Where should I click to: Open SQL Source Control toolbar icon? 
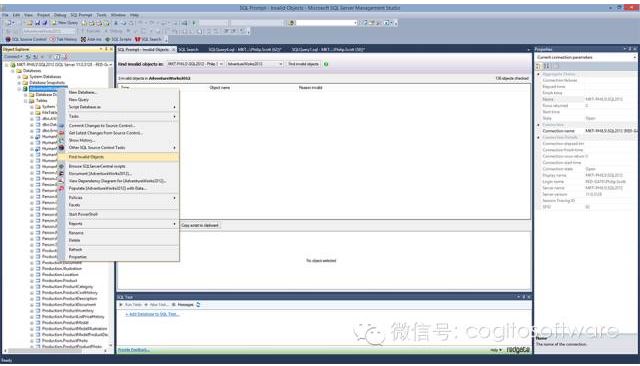click(26, 39)
